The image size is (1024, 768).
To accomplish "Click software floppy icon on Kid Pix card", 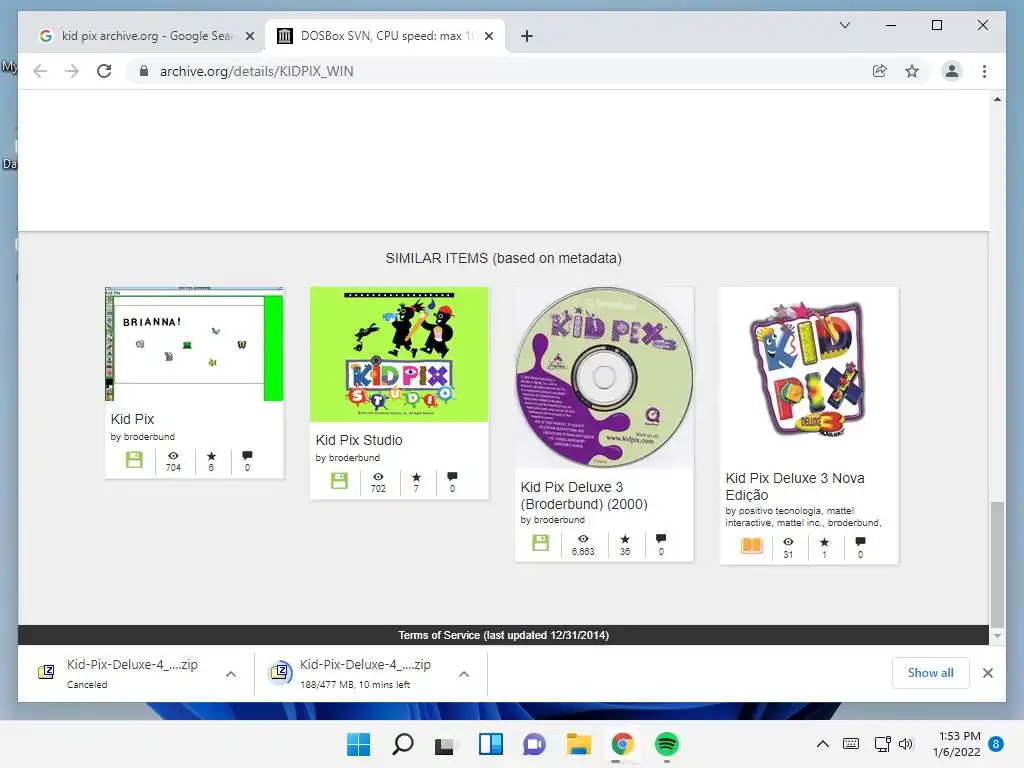I will tap(134, 460).
